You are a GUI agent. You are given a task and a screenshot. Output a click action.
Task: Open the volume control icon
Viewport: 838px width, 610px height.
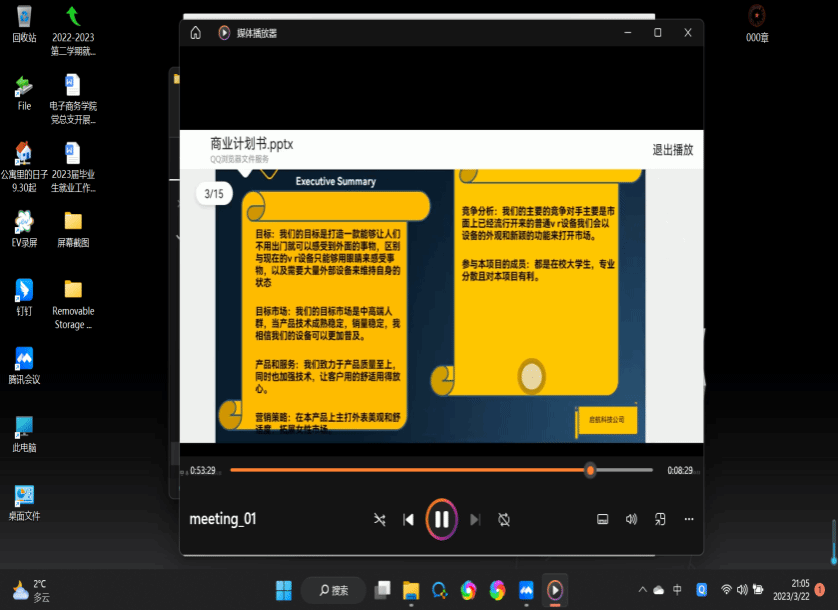[x=631, y=519]
